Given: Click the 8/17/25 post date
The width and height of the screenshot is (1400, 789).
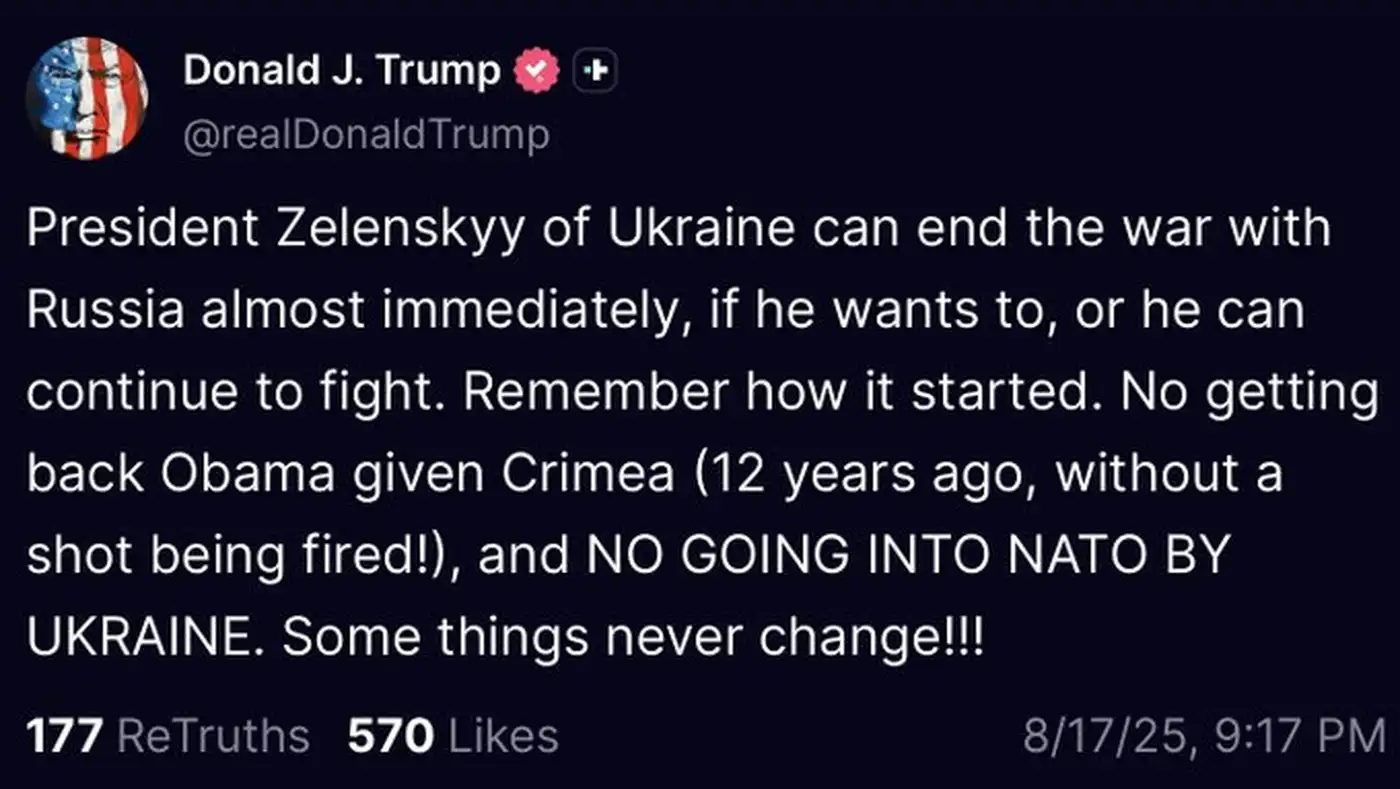Looking at the screenshot, I should click(1099, 738).
